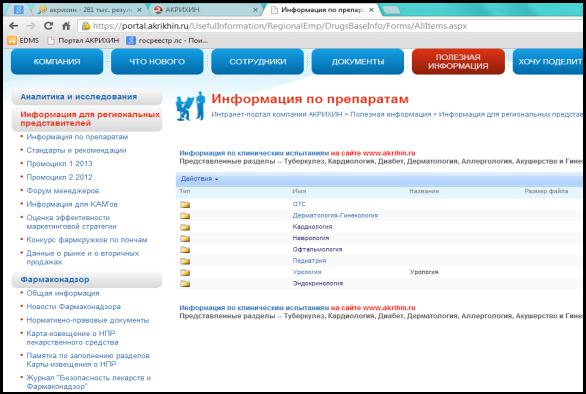Viewport: 586px width, 394px height.
Task: Open Конкурс фармкружков по почкам link
Action: pos(87,240)
